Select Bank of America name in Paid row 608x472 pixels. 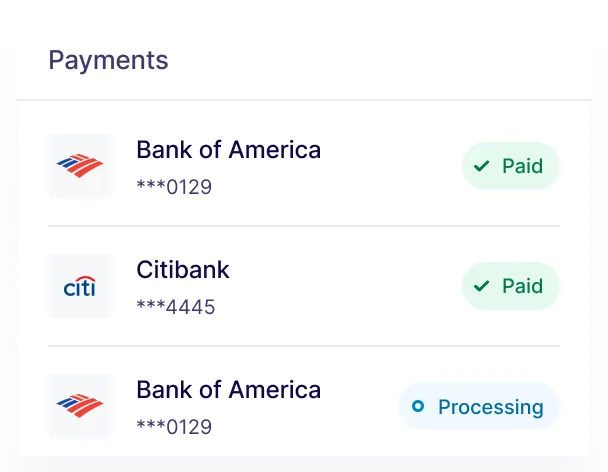[x=228, y=150]
